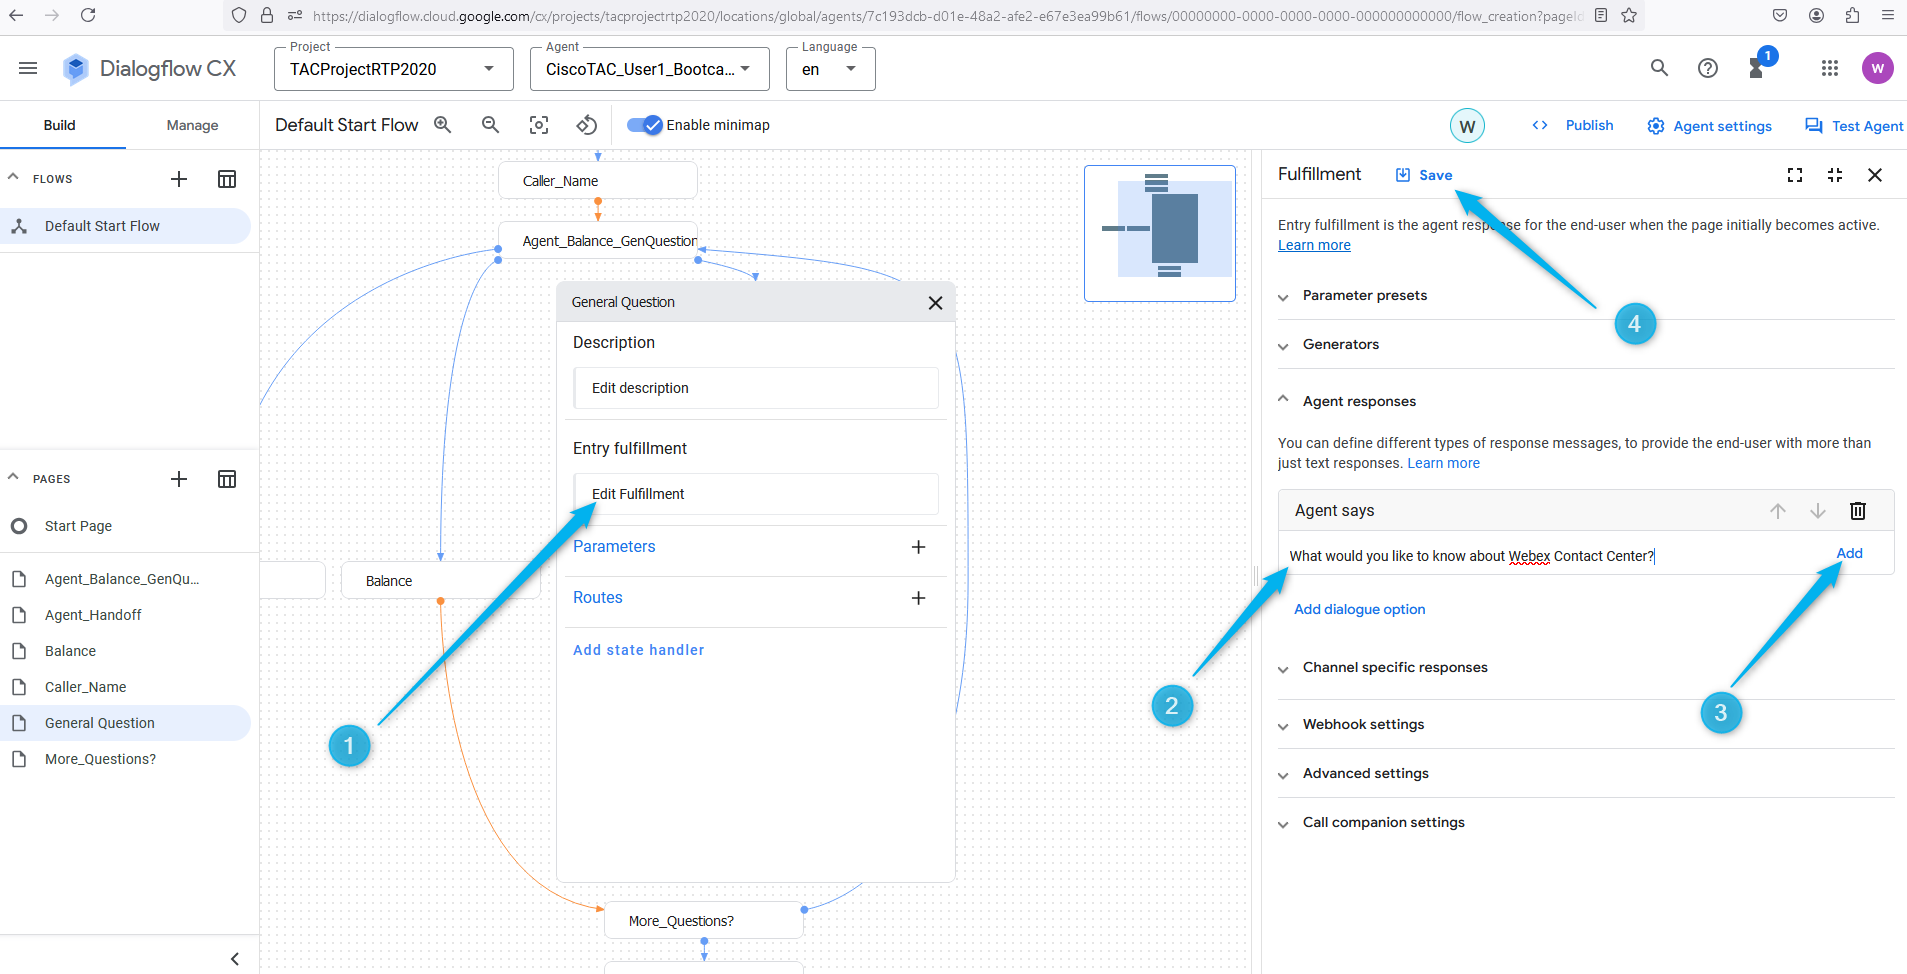Select Start Page in pages list
Image resolution: width=1907 pixels, height=974 pixels.
pyautogui.click(x=125, y=526)
